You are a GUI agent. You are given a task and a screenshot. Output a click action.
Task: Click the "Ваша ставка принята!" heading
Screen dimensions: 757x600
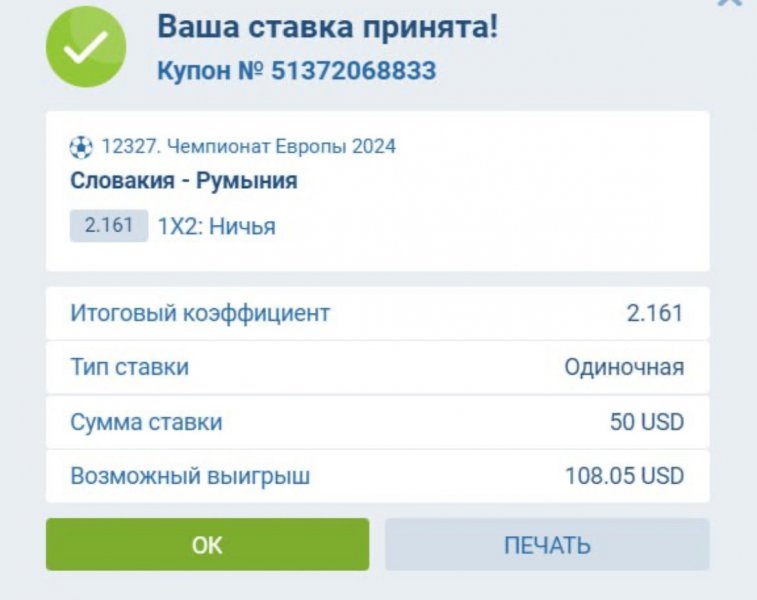pos(327,28)
